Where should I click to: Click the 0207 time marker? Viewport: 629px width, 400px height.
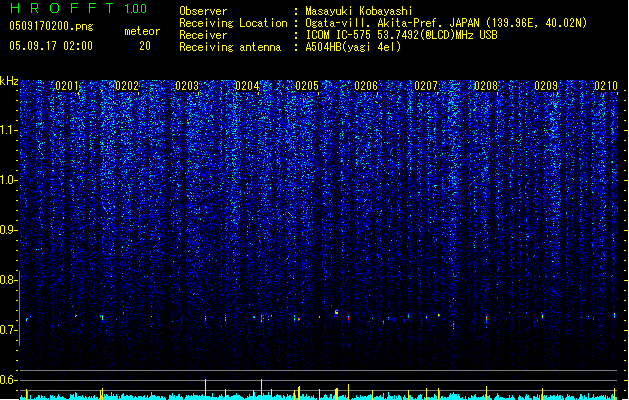pyautogui.click(x=426, y=86)
